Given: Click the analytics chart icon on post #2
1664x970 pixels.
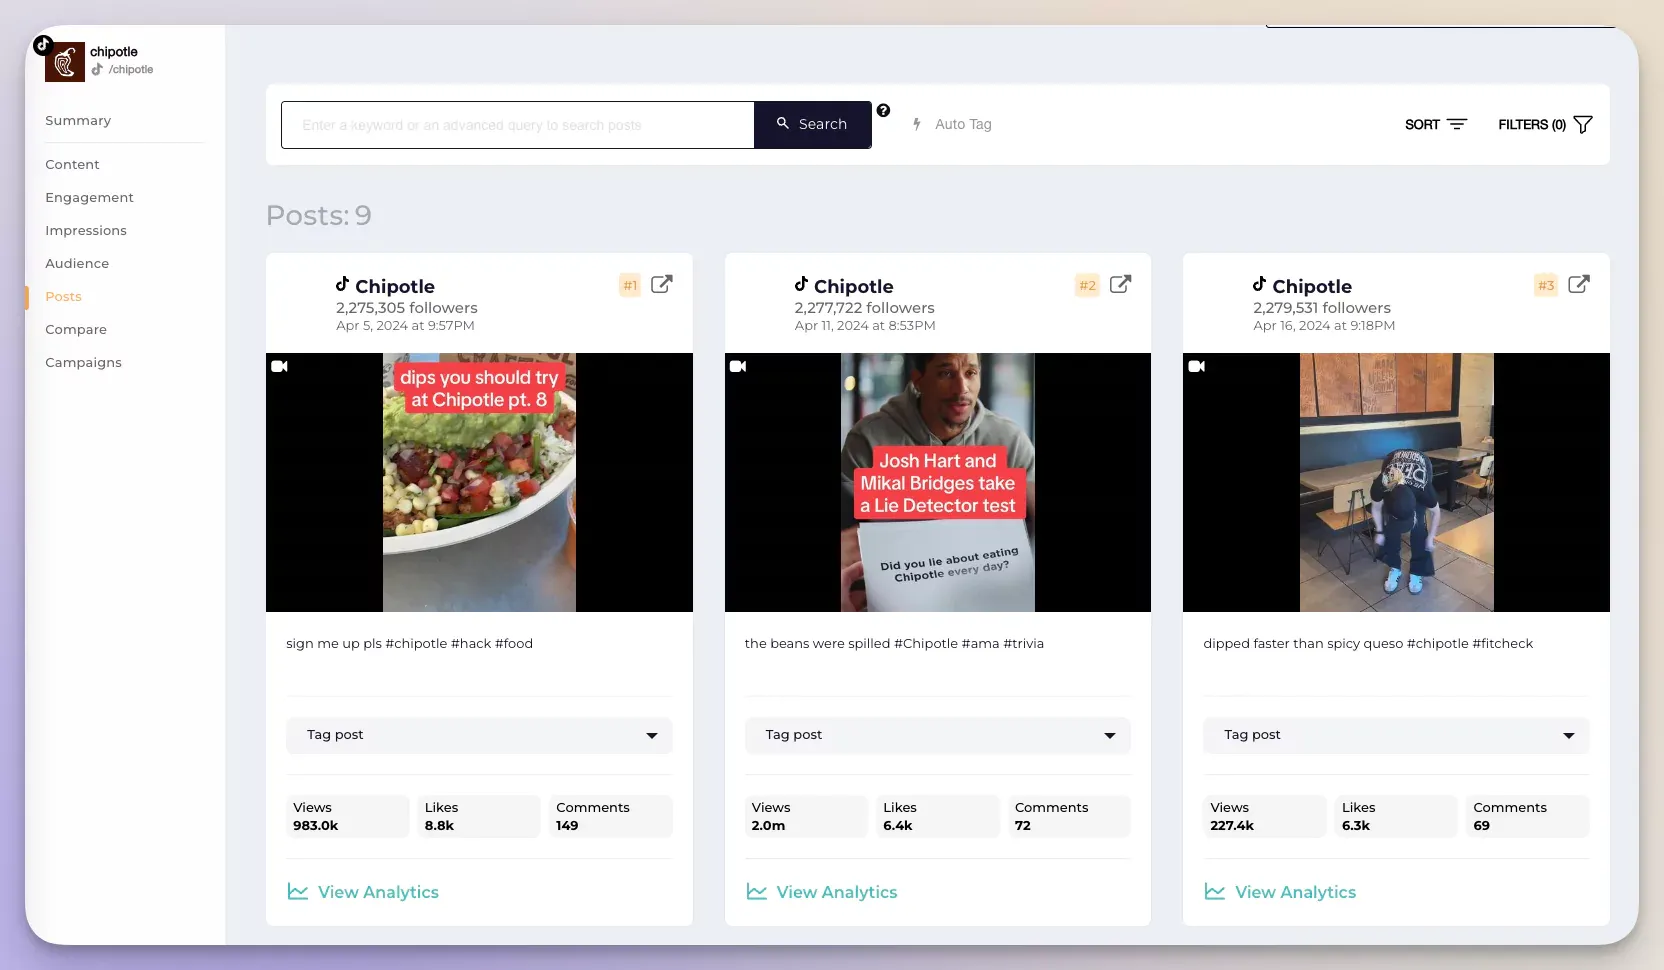Looking at the screenshot, I should tap(757, 891).
